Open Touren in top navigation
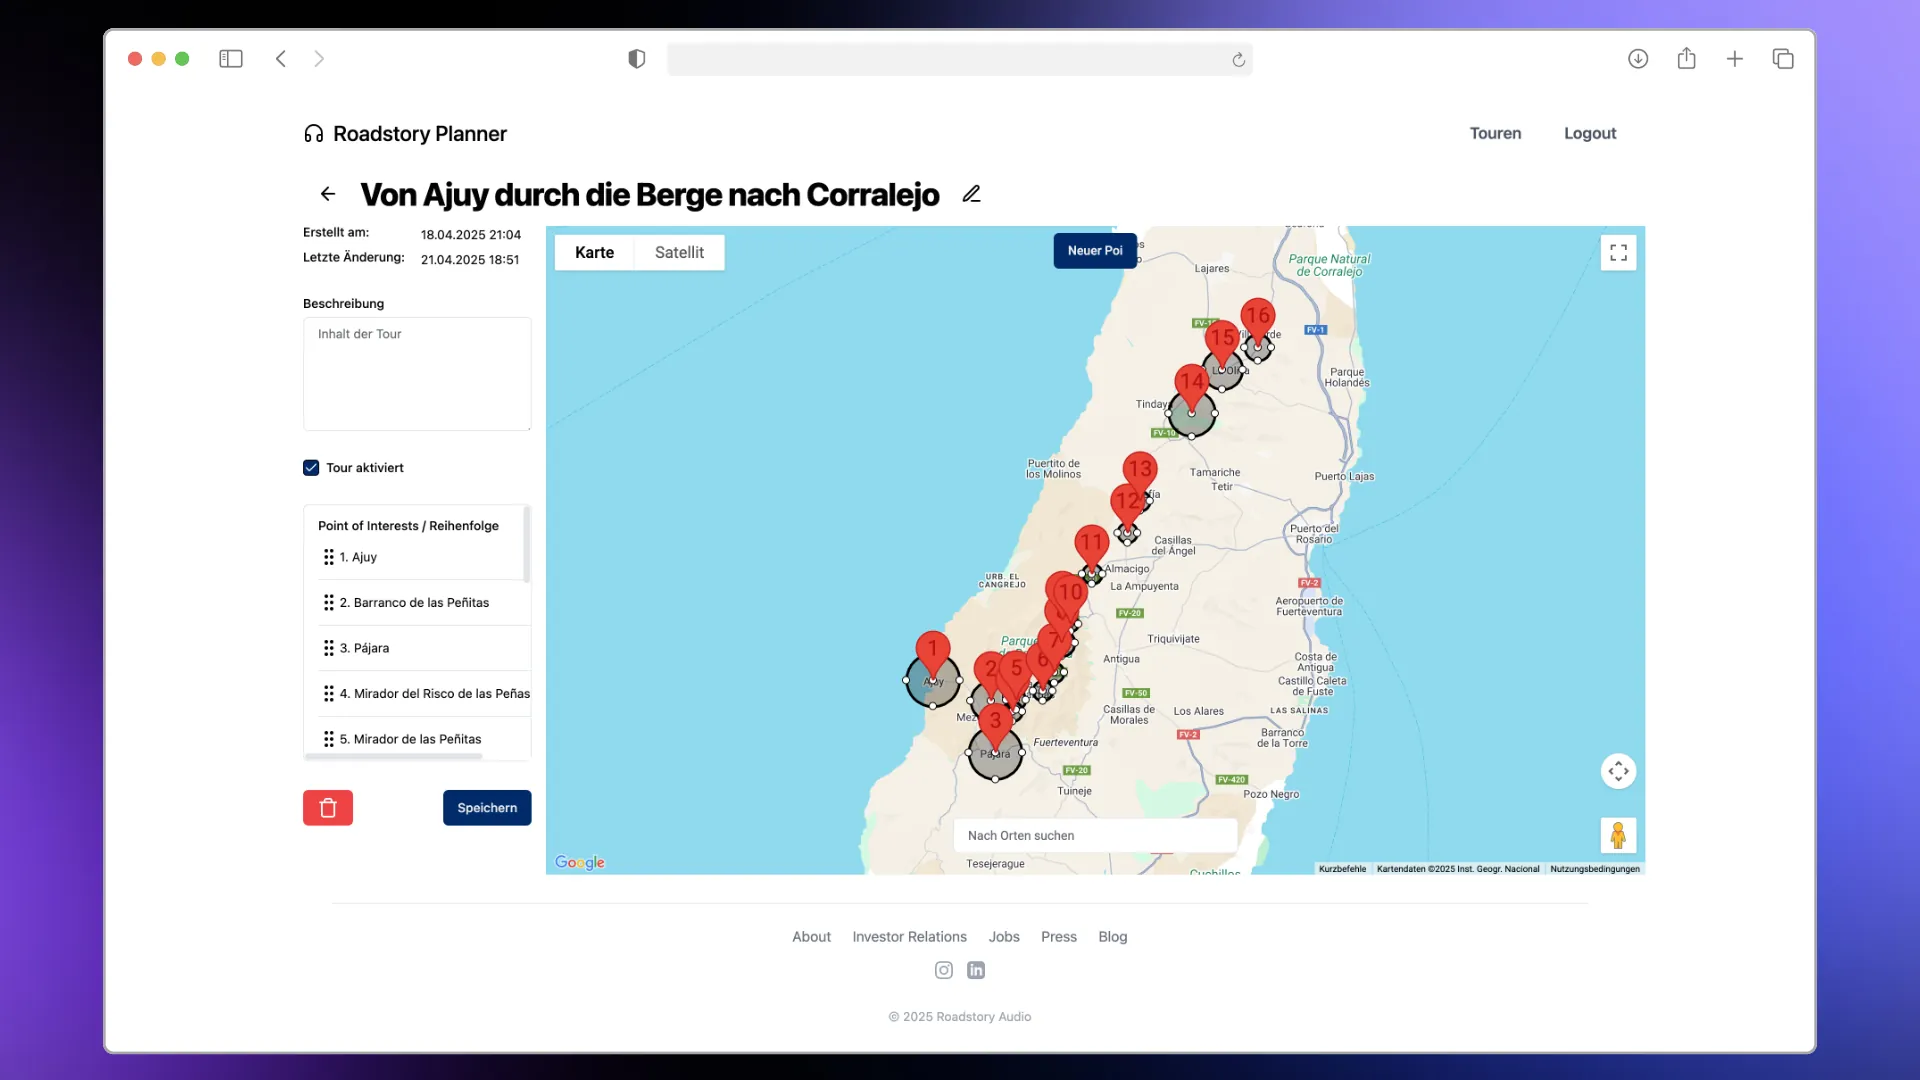The image size is (1920, 1080). click(1495, 133)
